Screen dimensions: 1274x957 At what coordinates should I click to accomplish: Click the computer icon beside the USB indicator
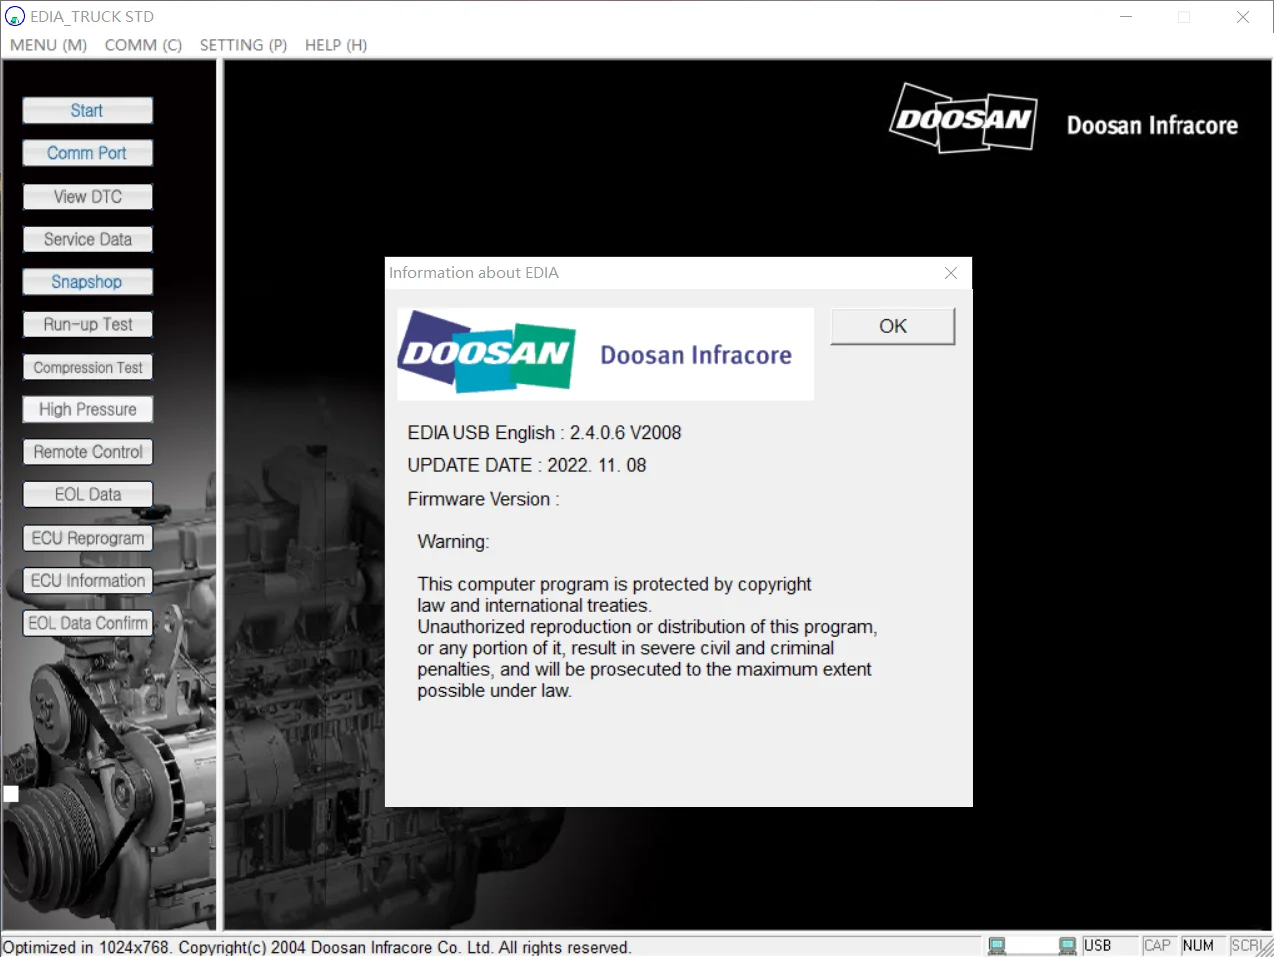[x=1068, y=946]
